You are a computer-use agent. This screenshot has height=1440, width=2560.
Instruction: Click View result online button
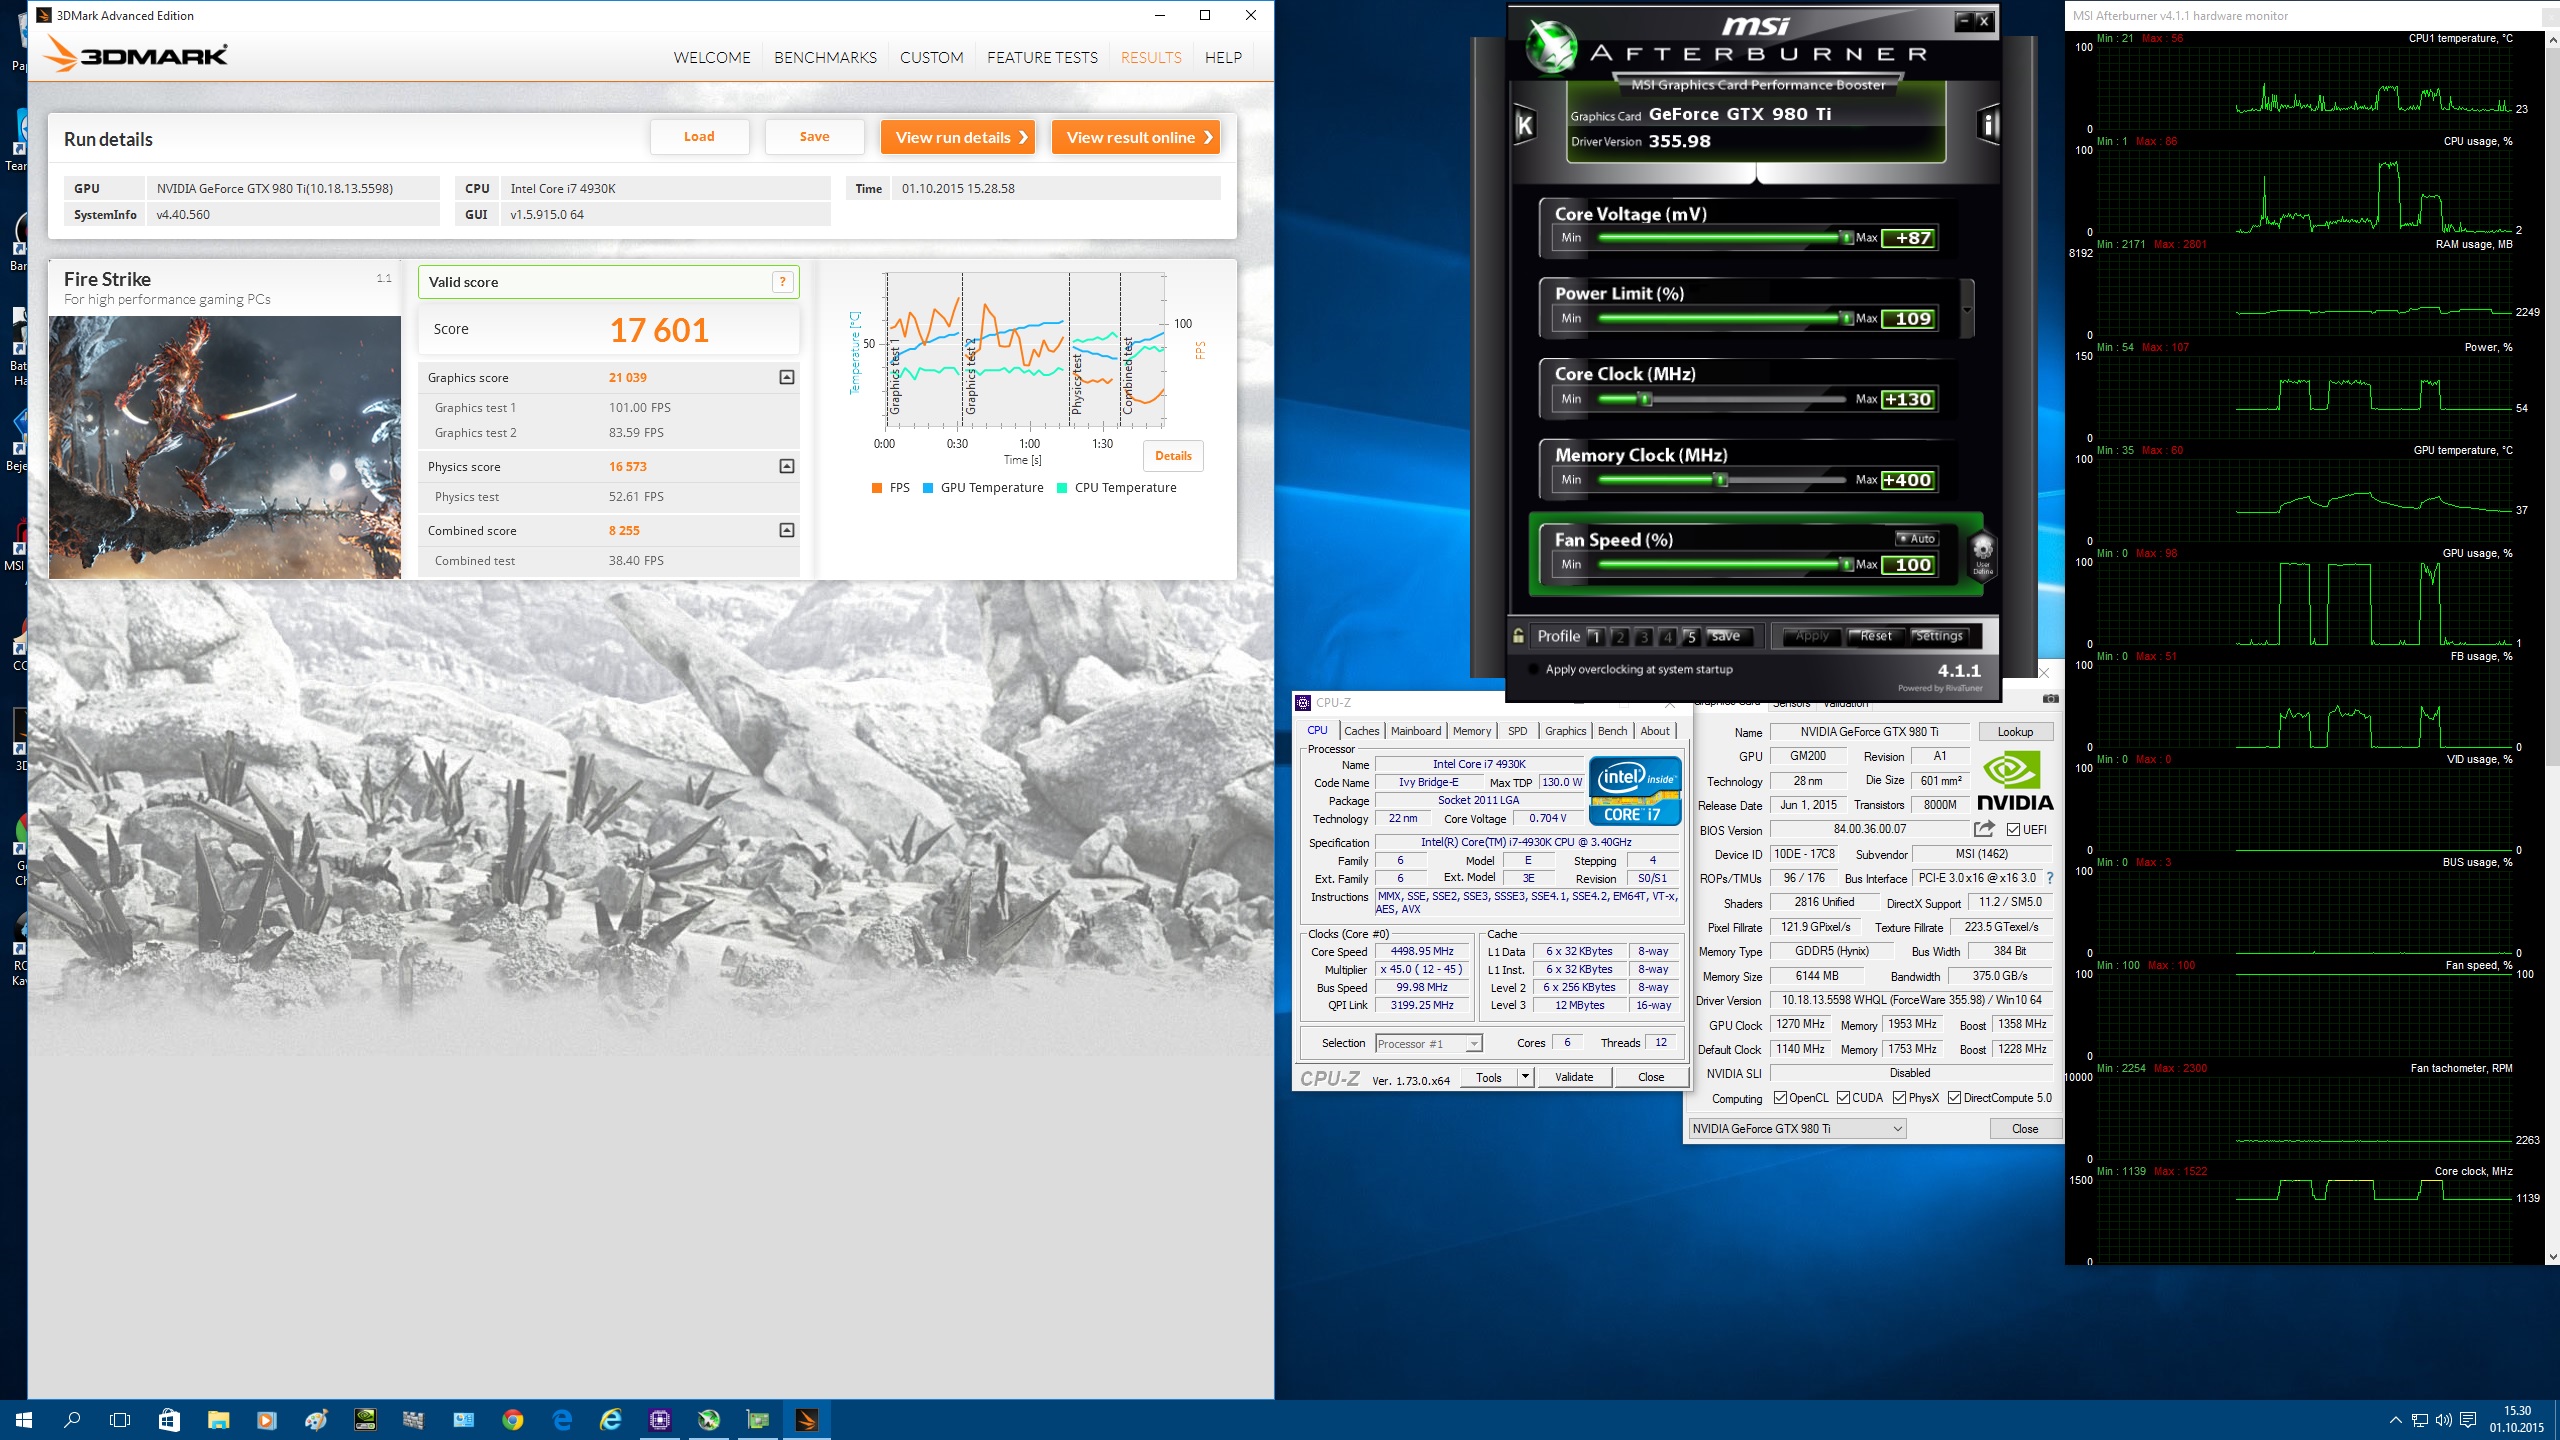[x=1136, y=137]
